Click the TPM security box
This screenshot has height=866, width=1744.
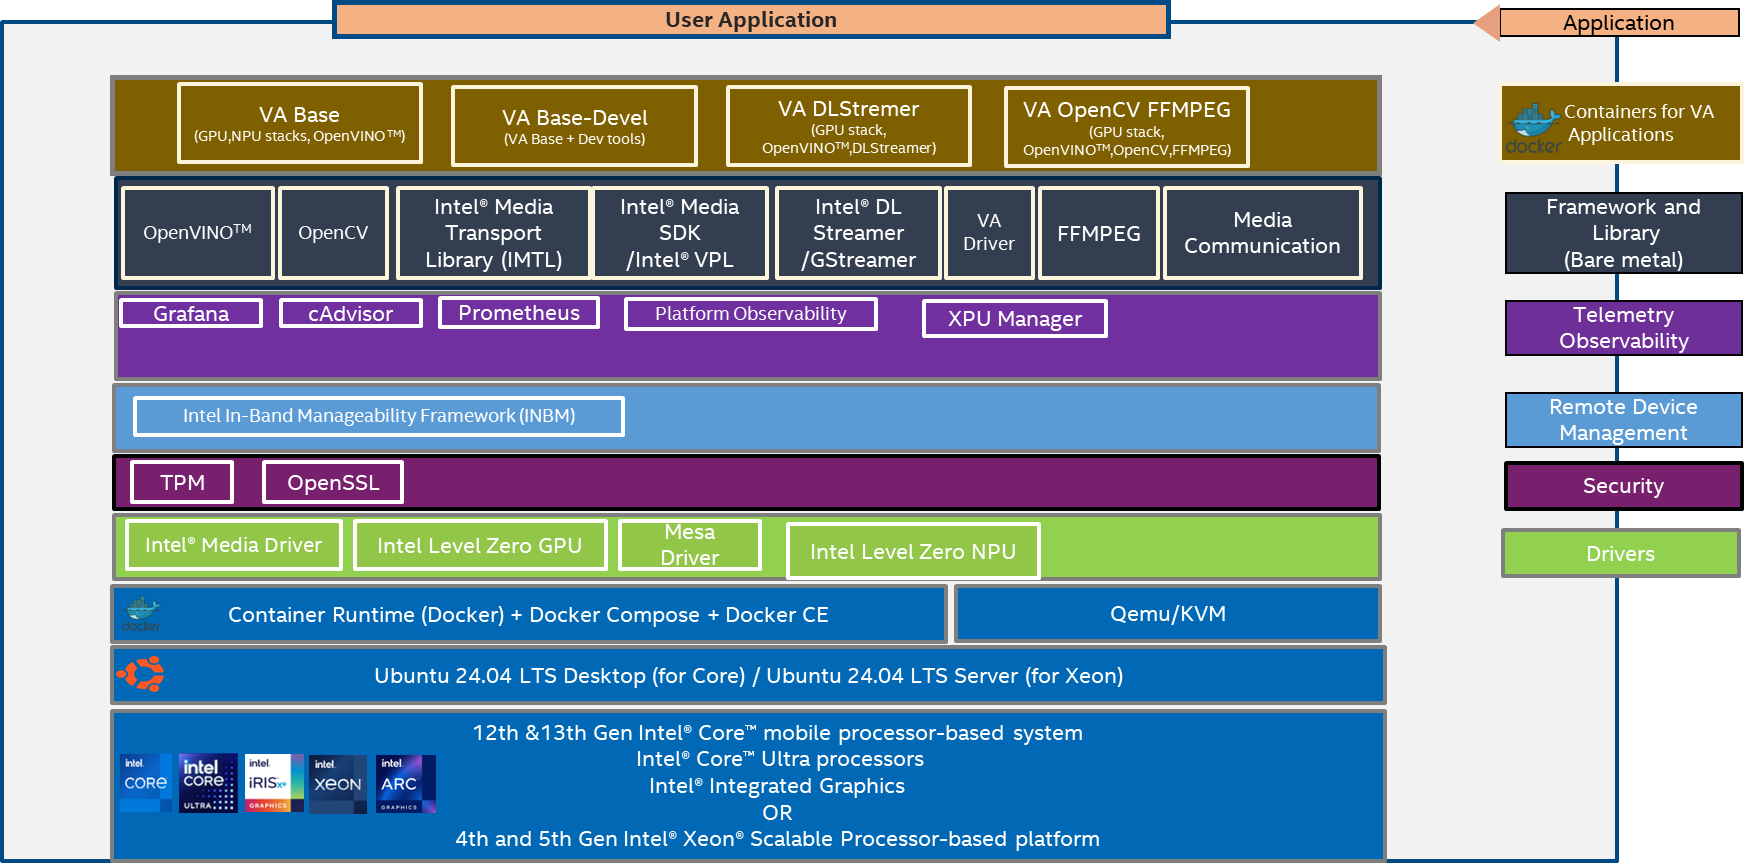(x=182, y=482)
